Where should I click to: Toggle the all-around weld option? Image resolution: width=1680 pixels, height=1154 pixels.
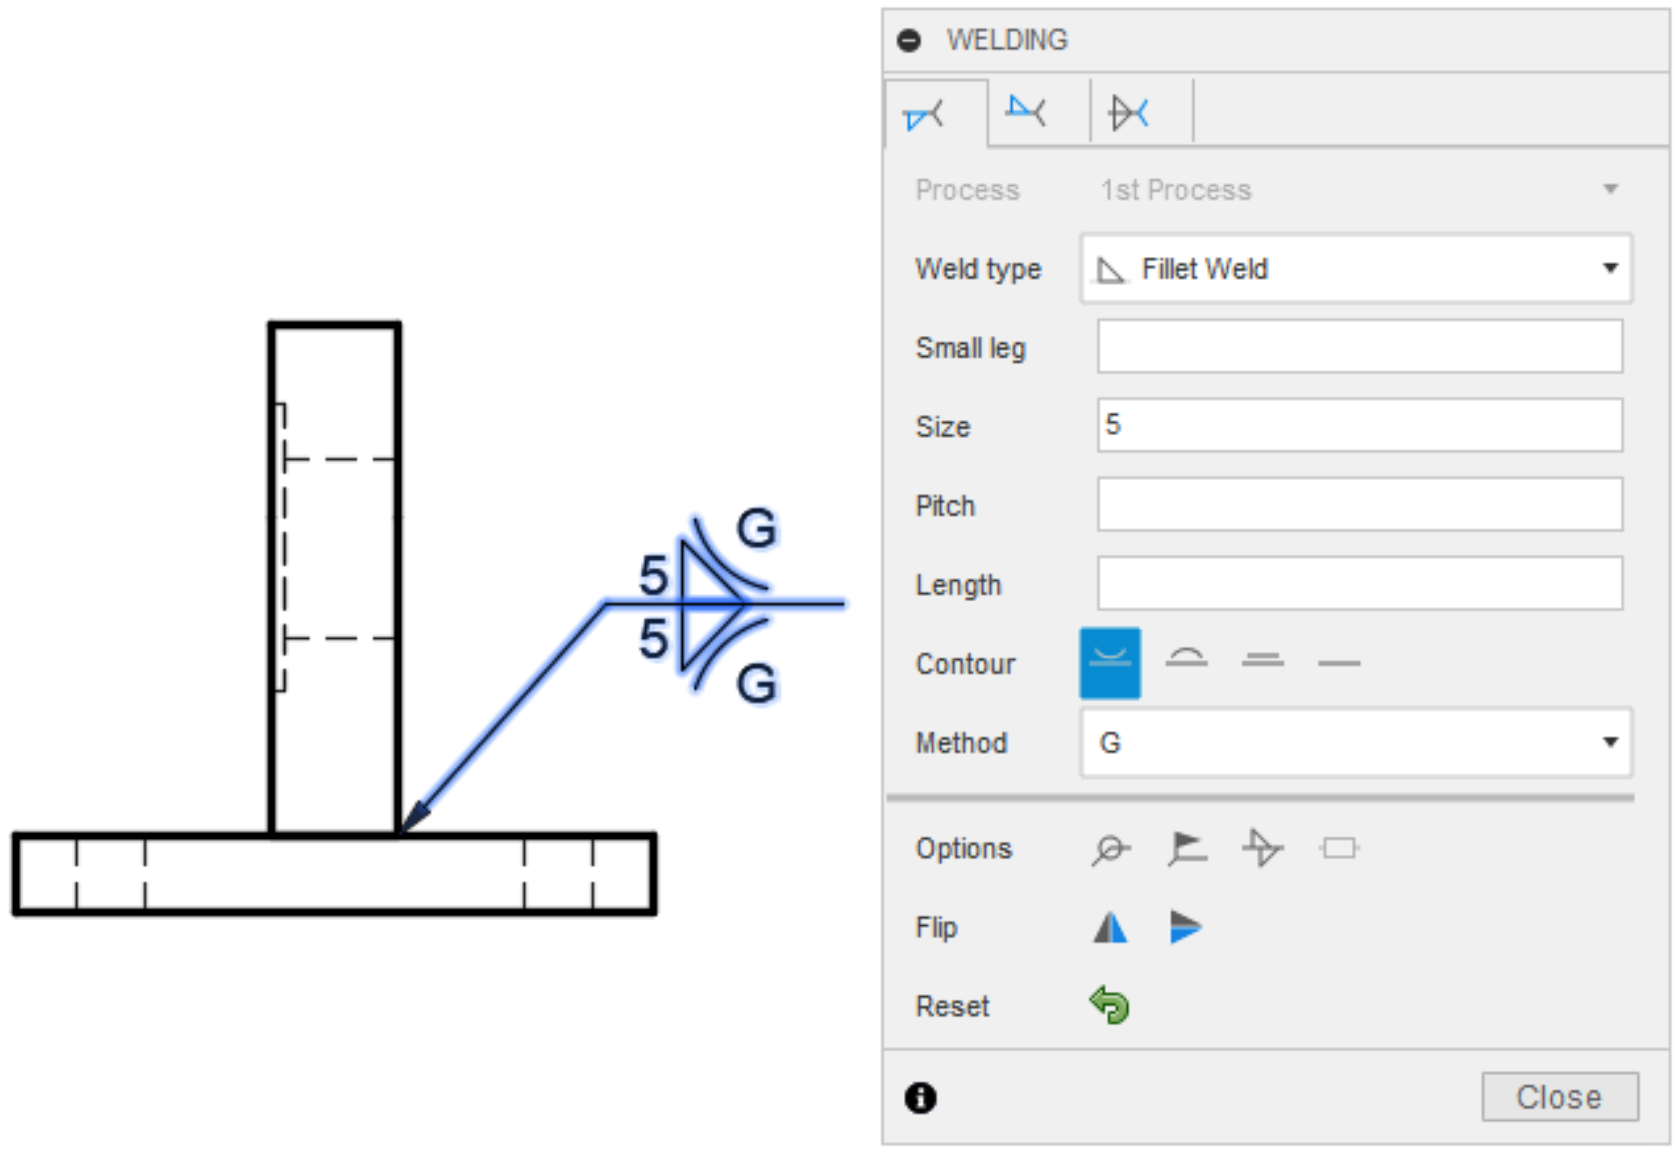[1110, 849]
